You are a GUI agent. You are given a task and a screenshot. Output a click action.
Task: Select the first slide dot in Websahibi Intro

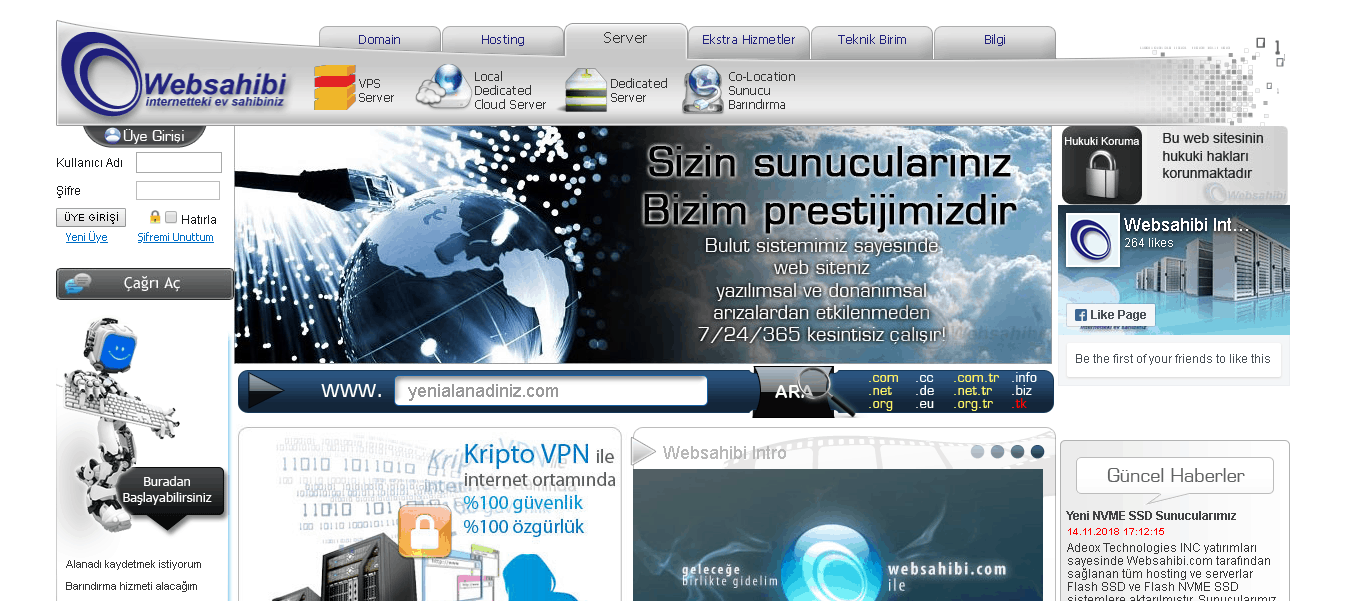point(977,452)
